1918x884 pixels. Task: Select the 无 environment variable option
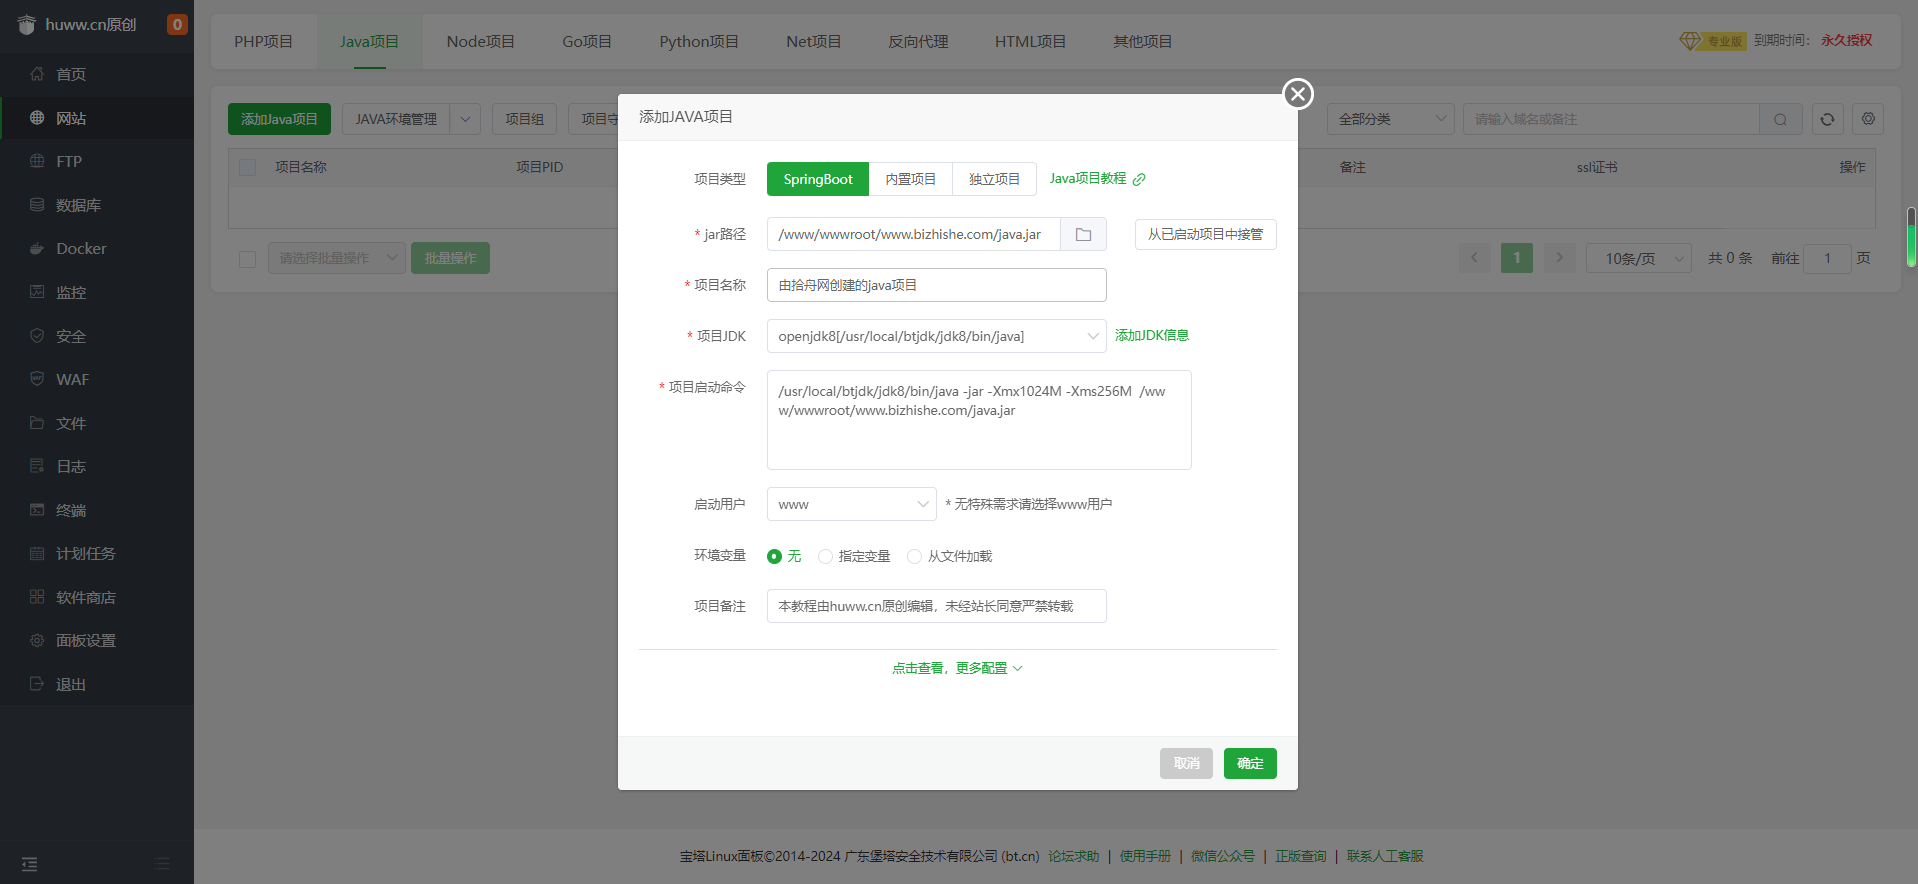774,557
